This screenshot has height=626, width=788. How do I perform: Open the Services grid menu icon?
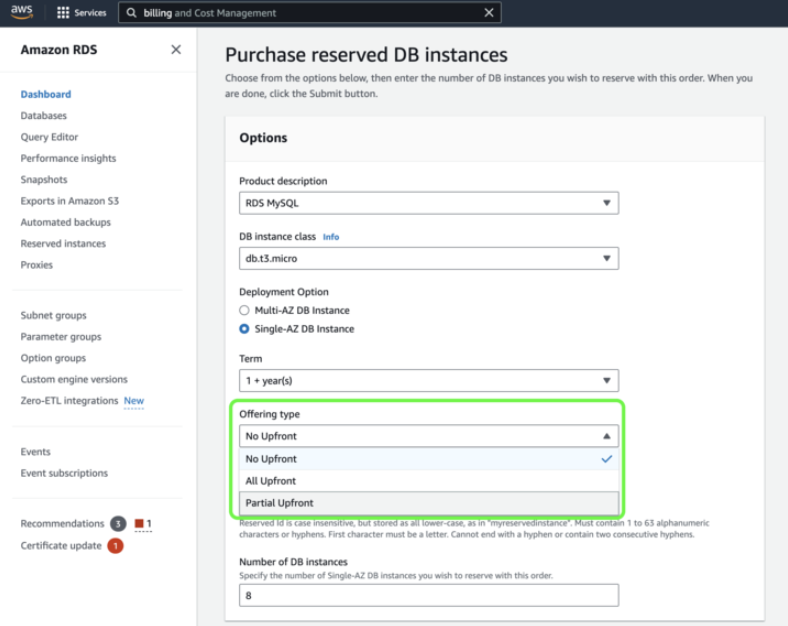click(63, 13)
